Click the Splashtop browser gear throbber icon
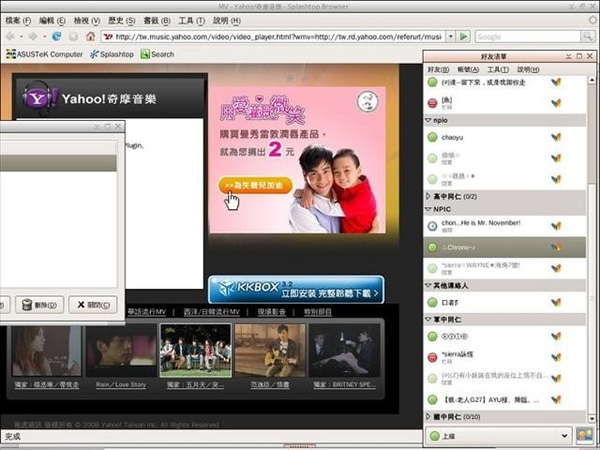Viewport: 600px width, 450px height. [594, 20]
